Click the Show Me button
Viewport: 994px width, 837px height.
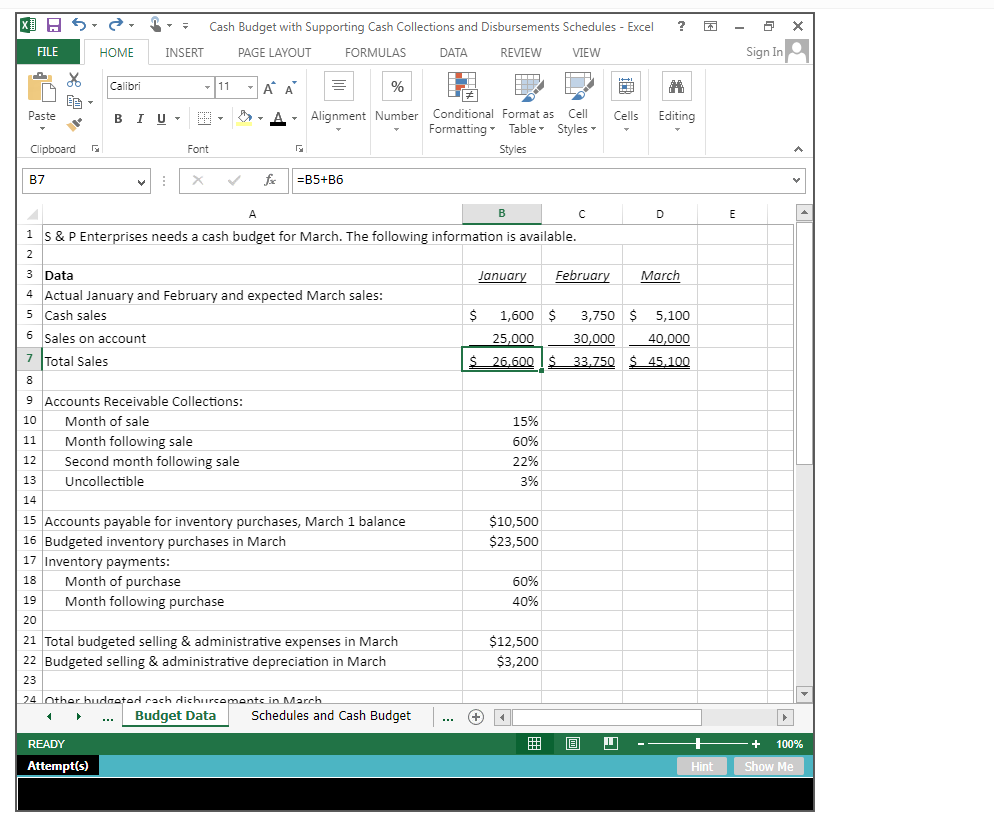tap(768, 765)
